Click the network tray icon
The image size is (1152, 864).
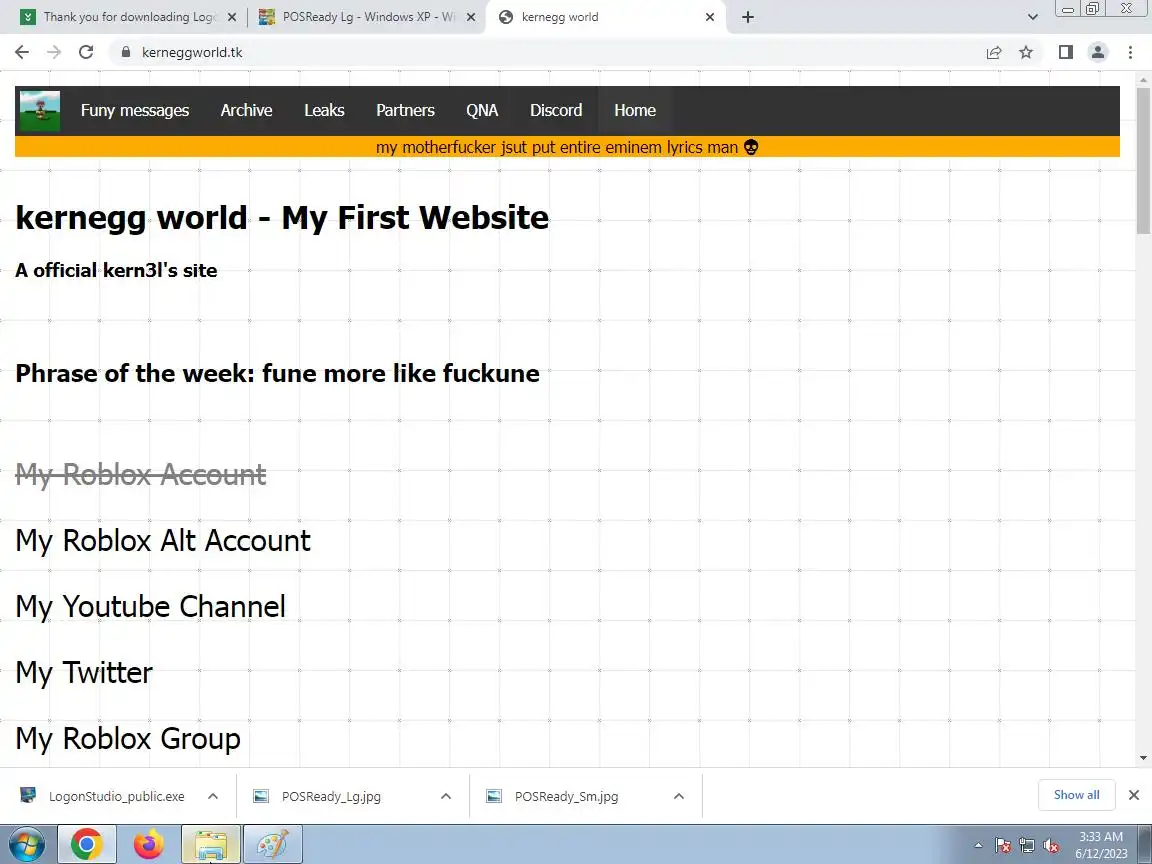(x=1027, y=846)
